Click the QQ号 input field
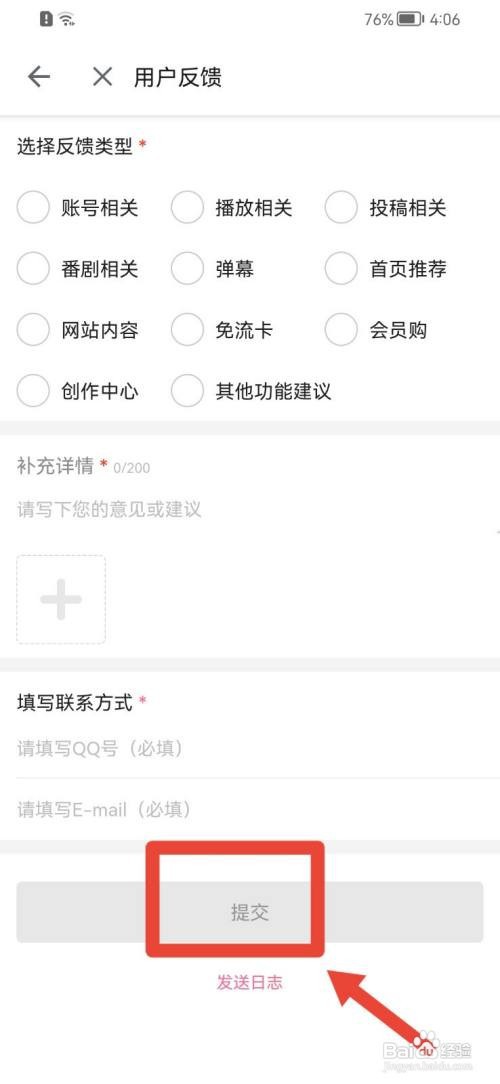Viewport: 500px width, 1084px height. point(250,748)
